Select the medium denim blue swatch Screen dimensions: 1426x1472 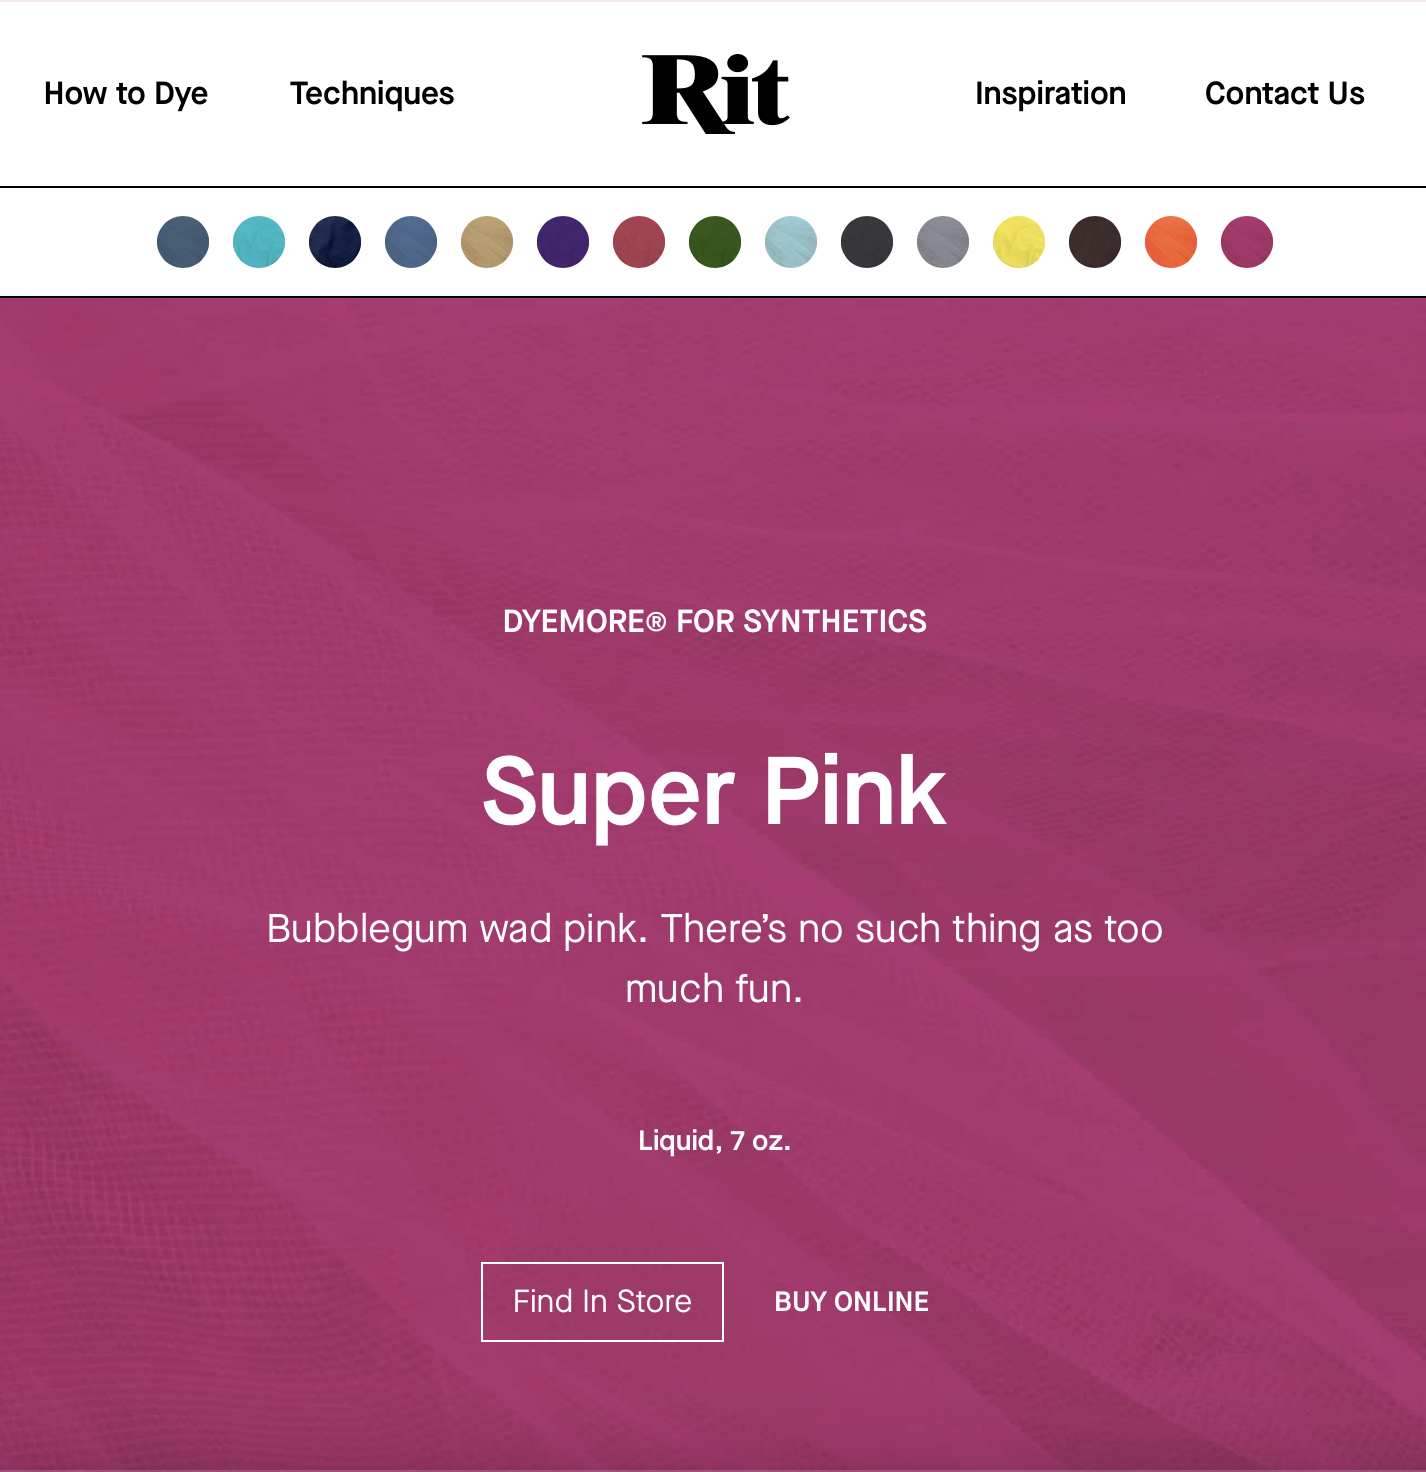pyautogui.click(x=411, y=242)
